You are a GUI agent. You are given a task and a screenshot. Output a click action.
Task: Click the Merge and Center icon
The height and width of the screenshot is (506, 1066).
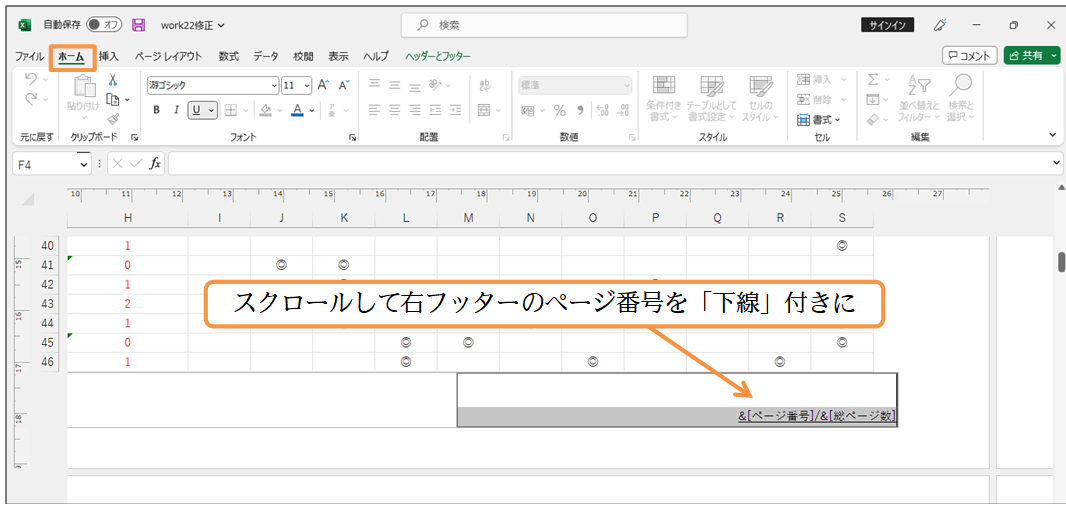485,109
